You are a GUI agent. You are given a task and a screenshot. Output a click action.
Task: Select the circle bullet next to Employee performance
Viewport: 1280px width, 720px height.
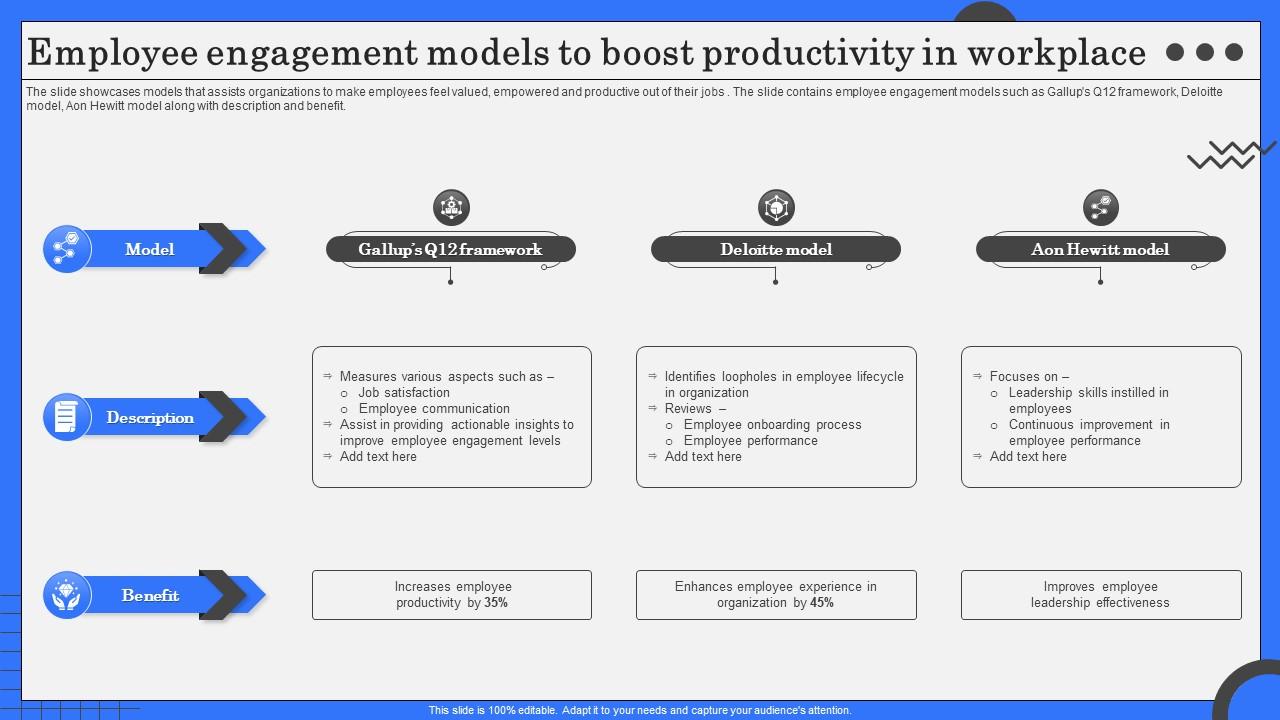[668, 440]
